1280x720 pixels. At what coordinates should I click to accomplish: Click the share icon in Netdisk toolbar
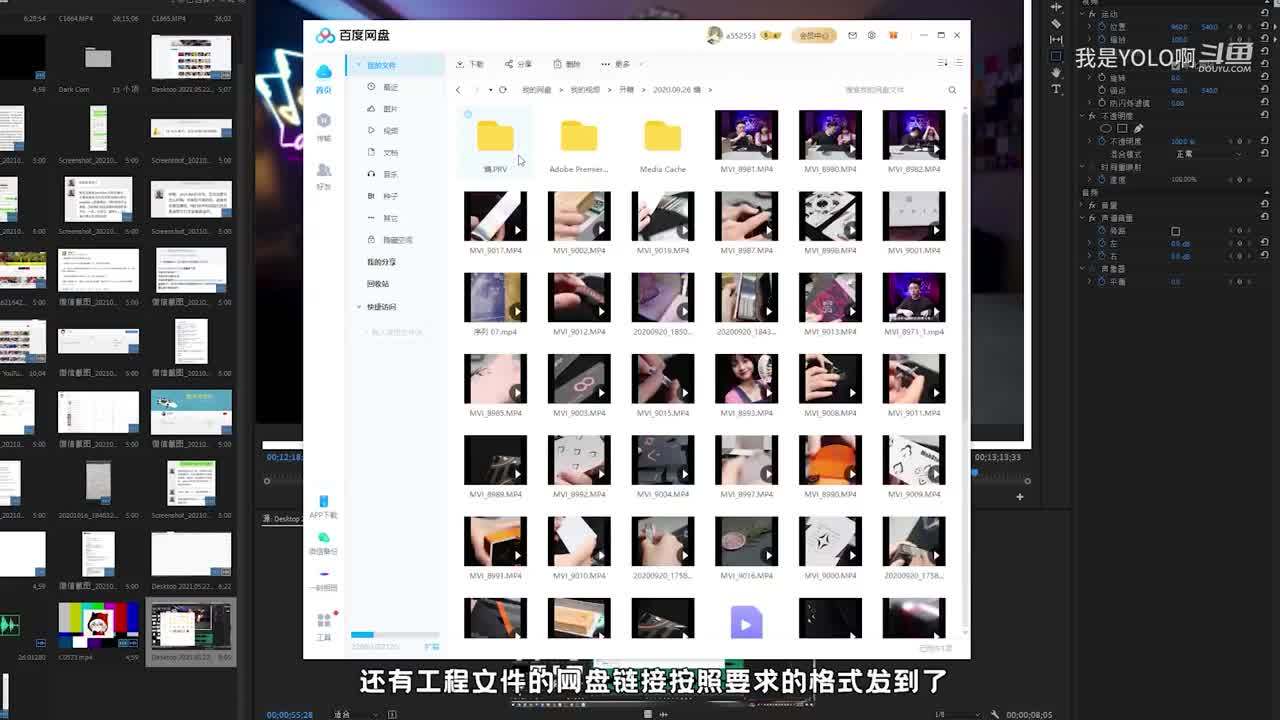pyautogui.click(x=509, y=64)
